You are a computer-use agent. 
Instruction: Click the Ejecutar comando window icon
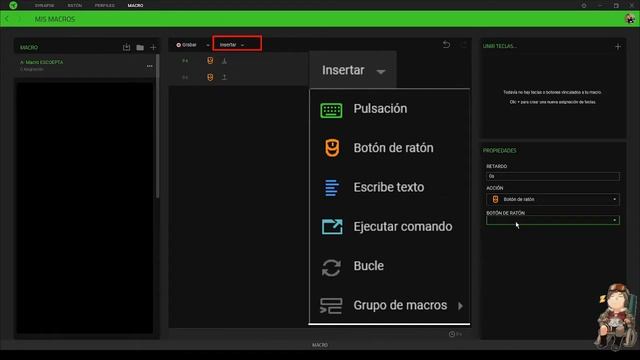pos(332,227)
